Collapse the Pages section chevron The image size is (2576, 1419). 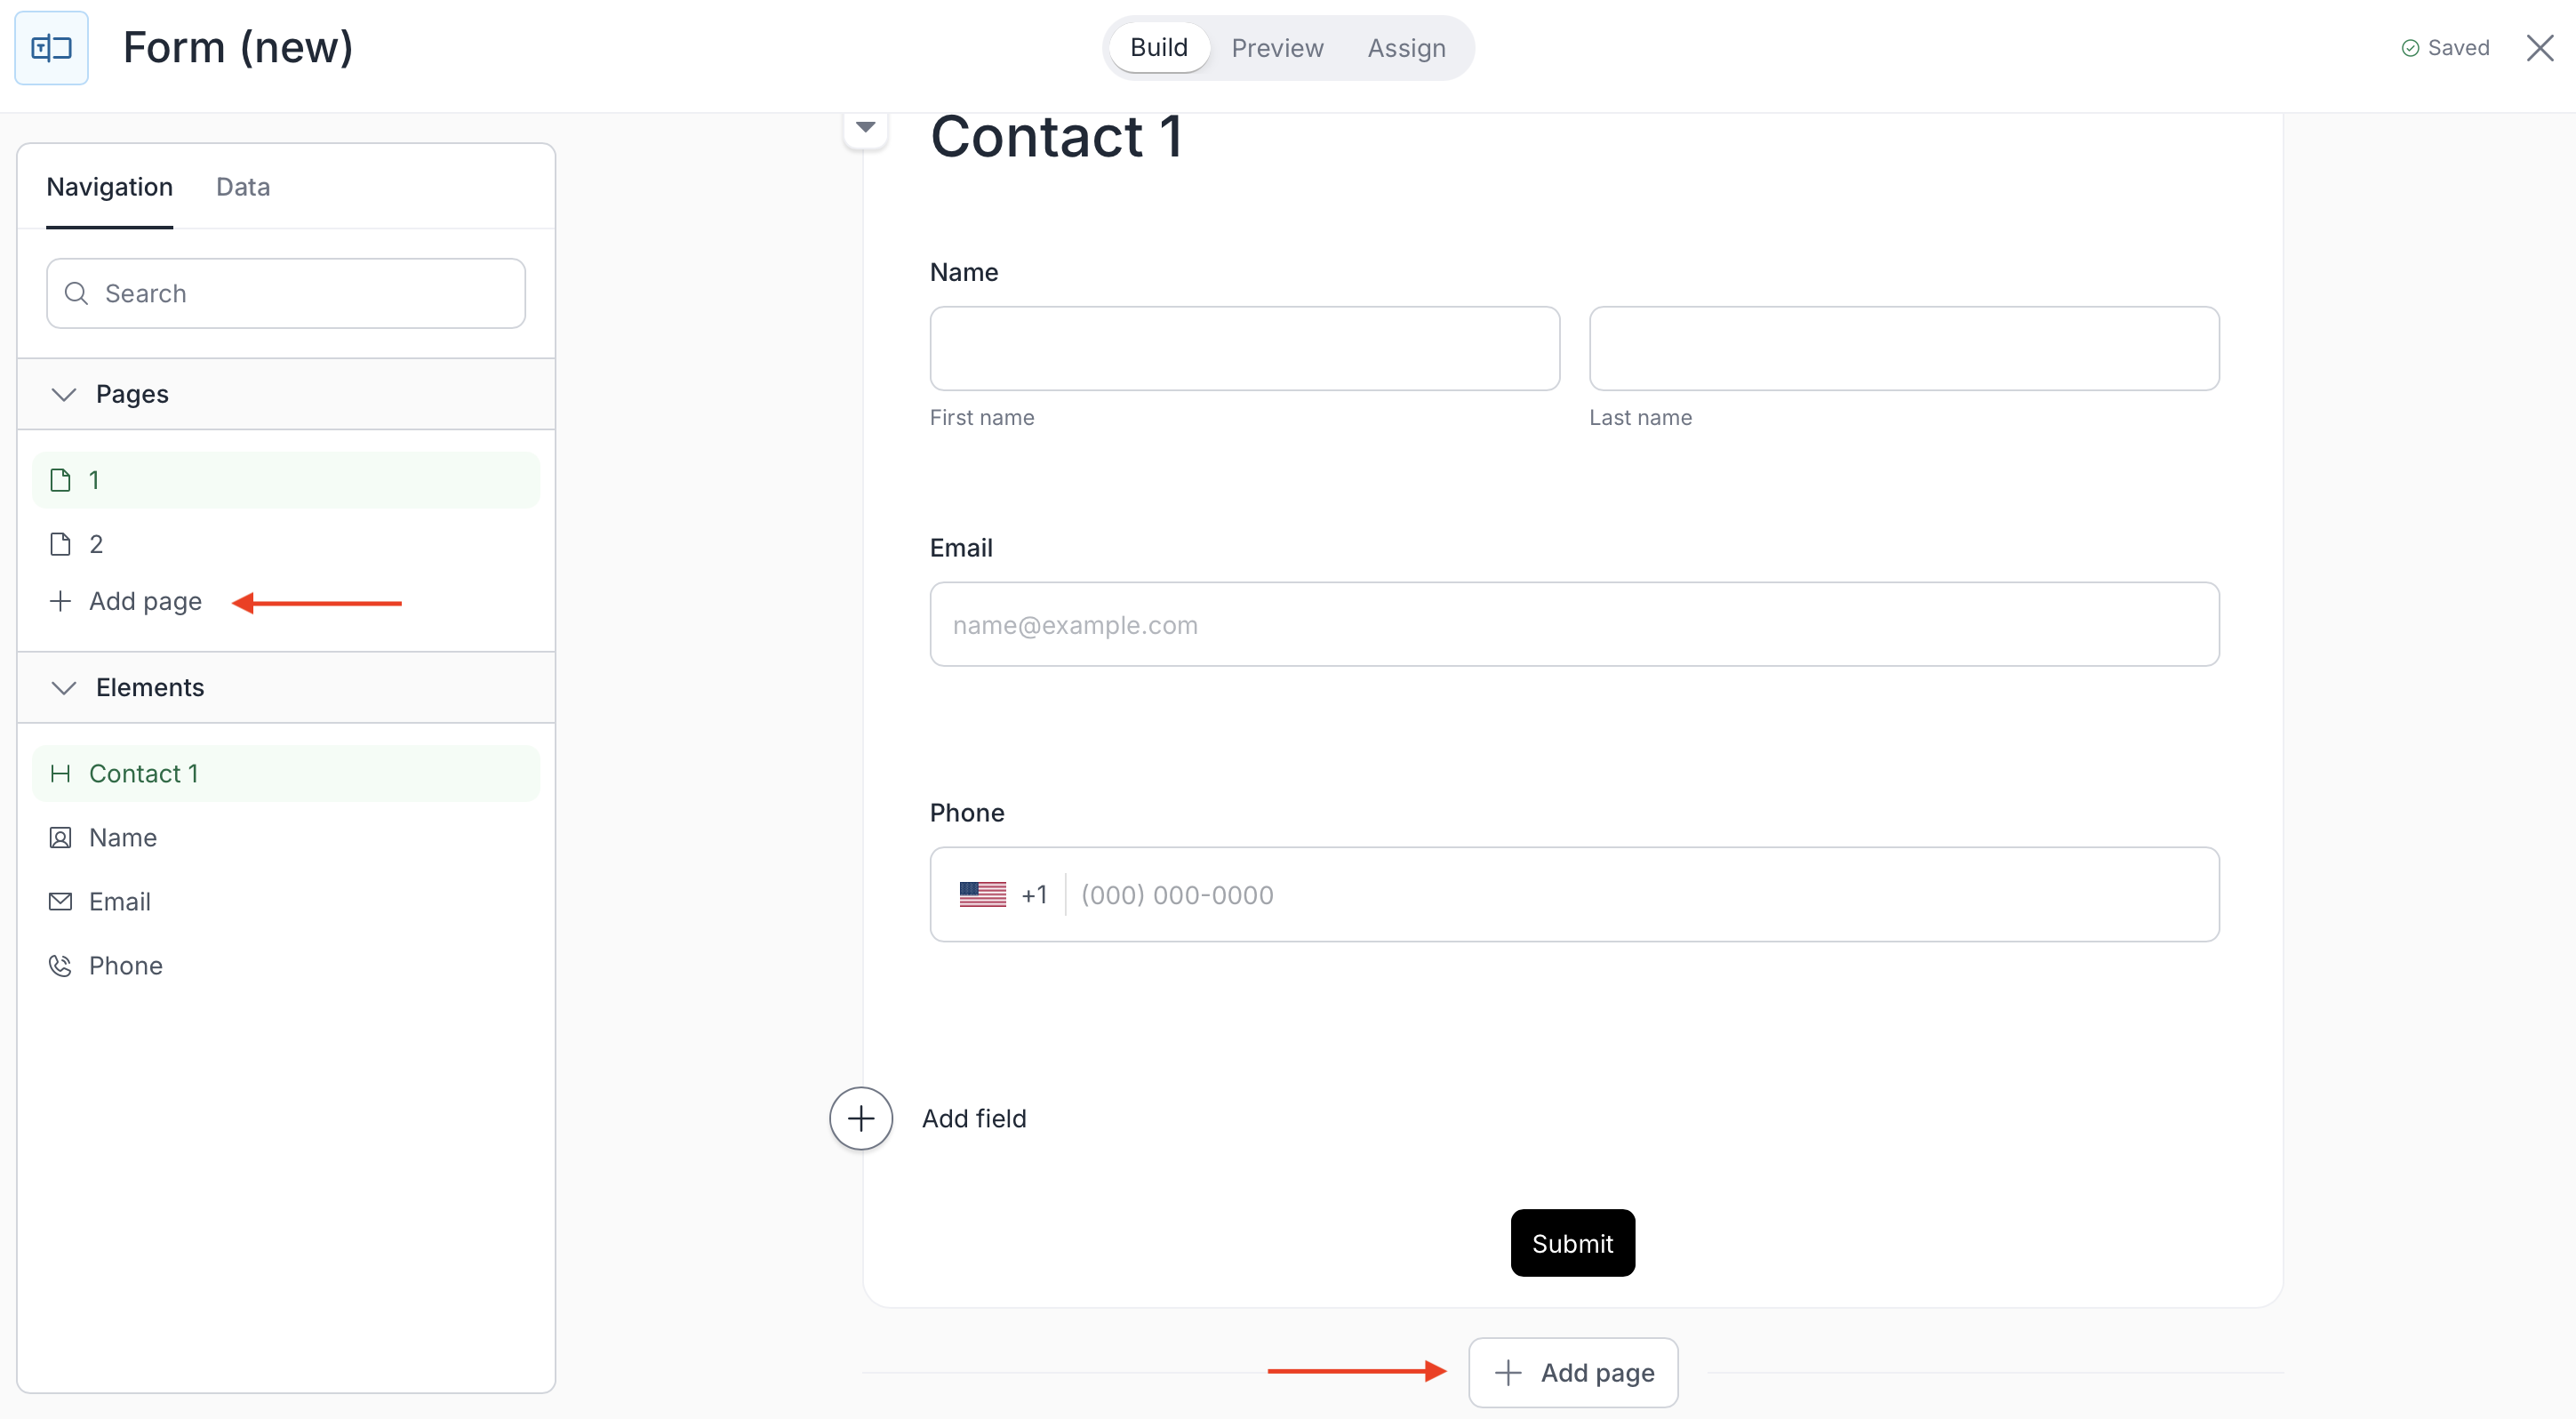click(x=64, y=394)
